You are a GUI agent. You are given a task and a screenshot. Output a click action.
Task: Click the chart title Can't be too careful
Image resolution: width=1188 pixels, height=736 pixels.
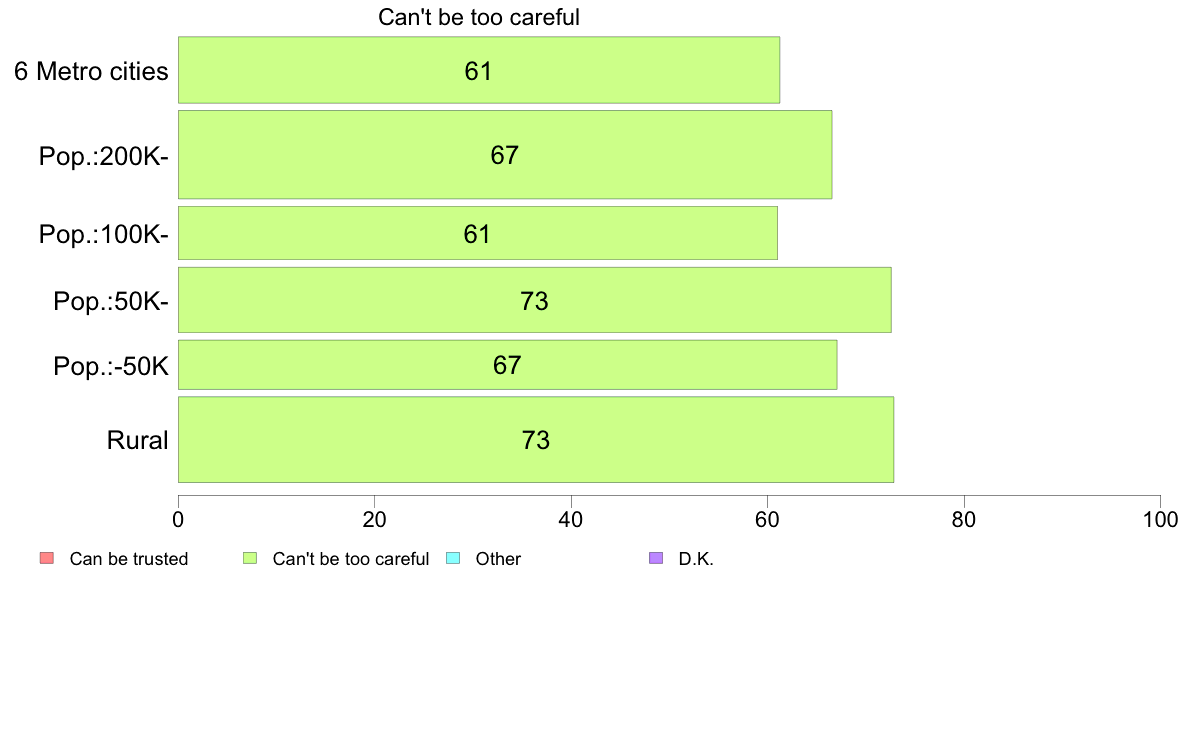(479, 17)
